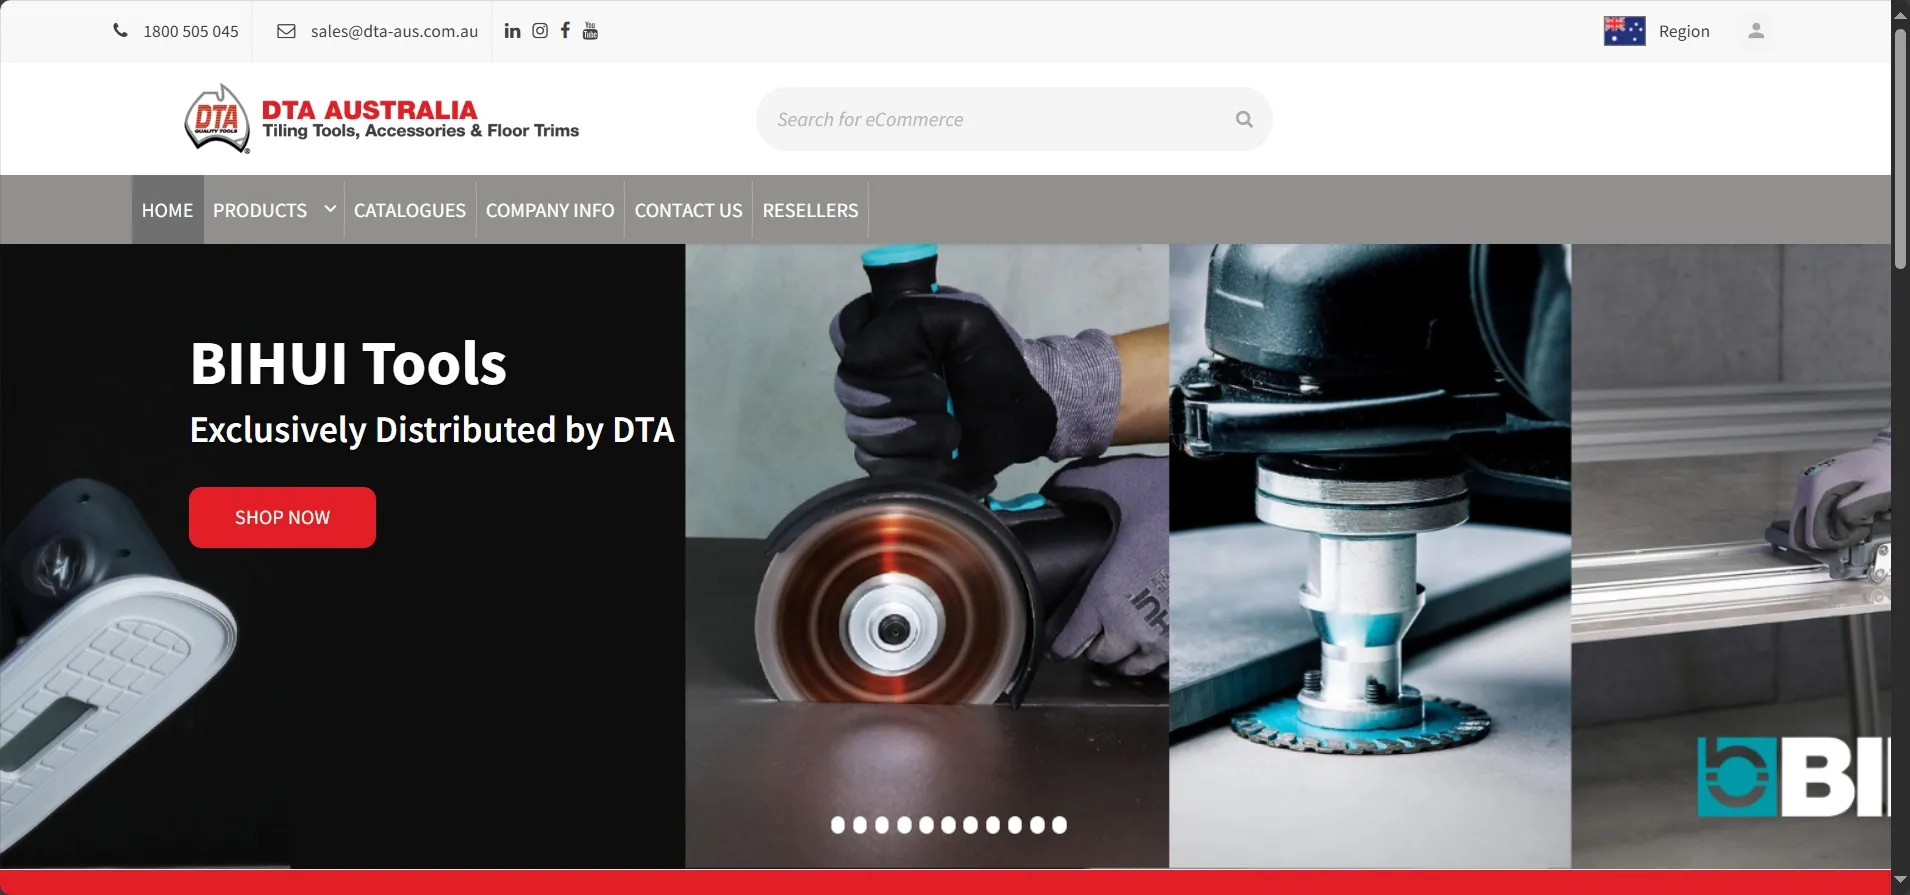The width and height of the screenshot is (1910, 895).
Task: Select the fifth carousel slide dot
Action: point(926,825)
